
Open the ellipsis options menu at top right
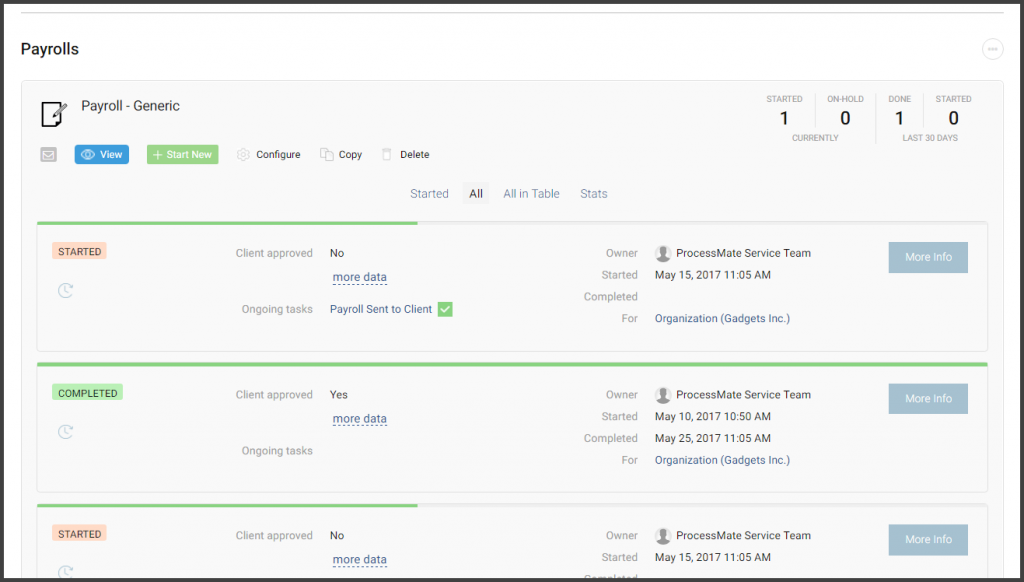coord(992,48)
